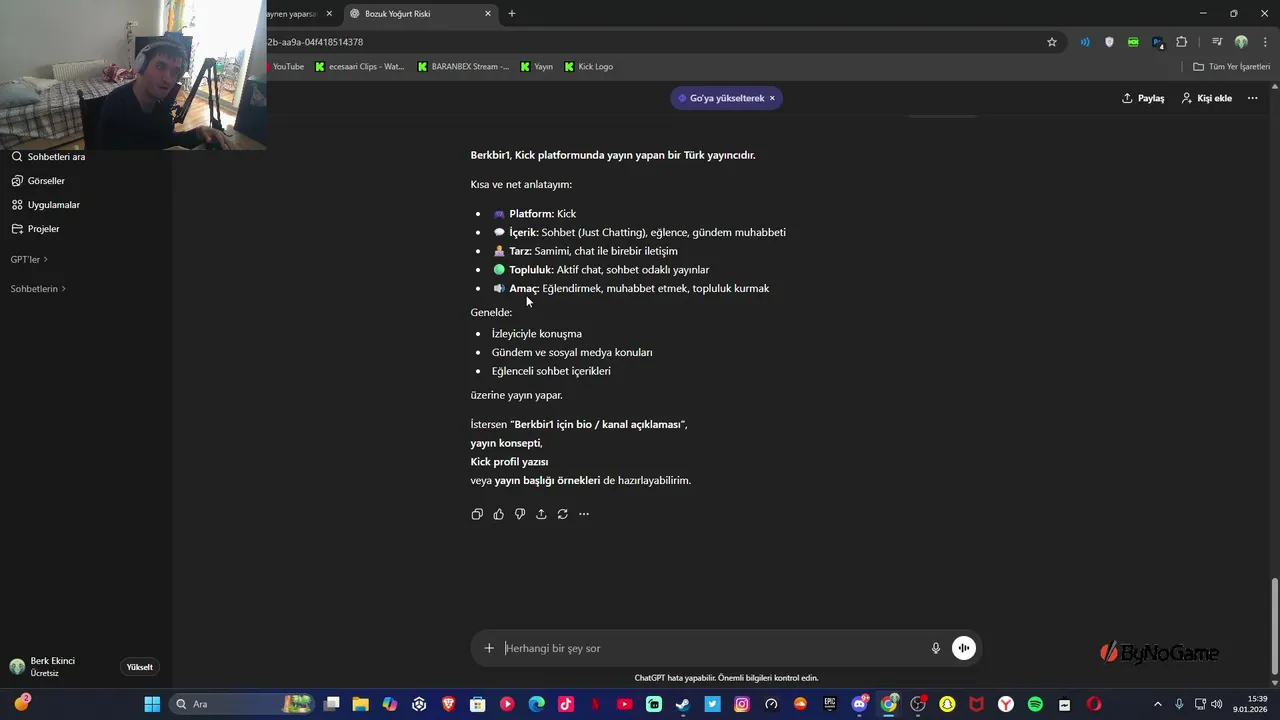The height and width of the screenshot is (720, 1280).
Task: Bookmark this page with the star icon
Action: (x=1052, y=42)
